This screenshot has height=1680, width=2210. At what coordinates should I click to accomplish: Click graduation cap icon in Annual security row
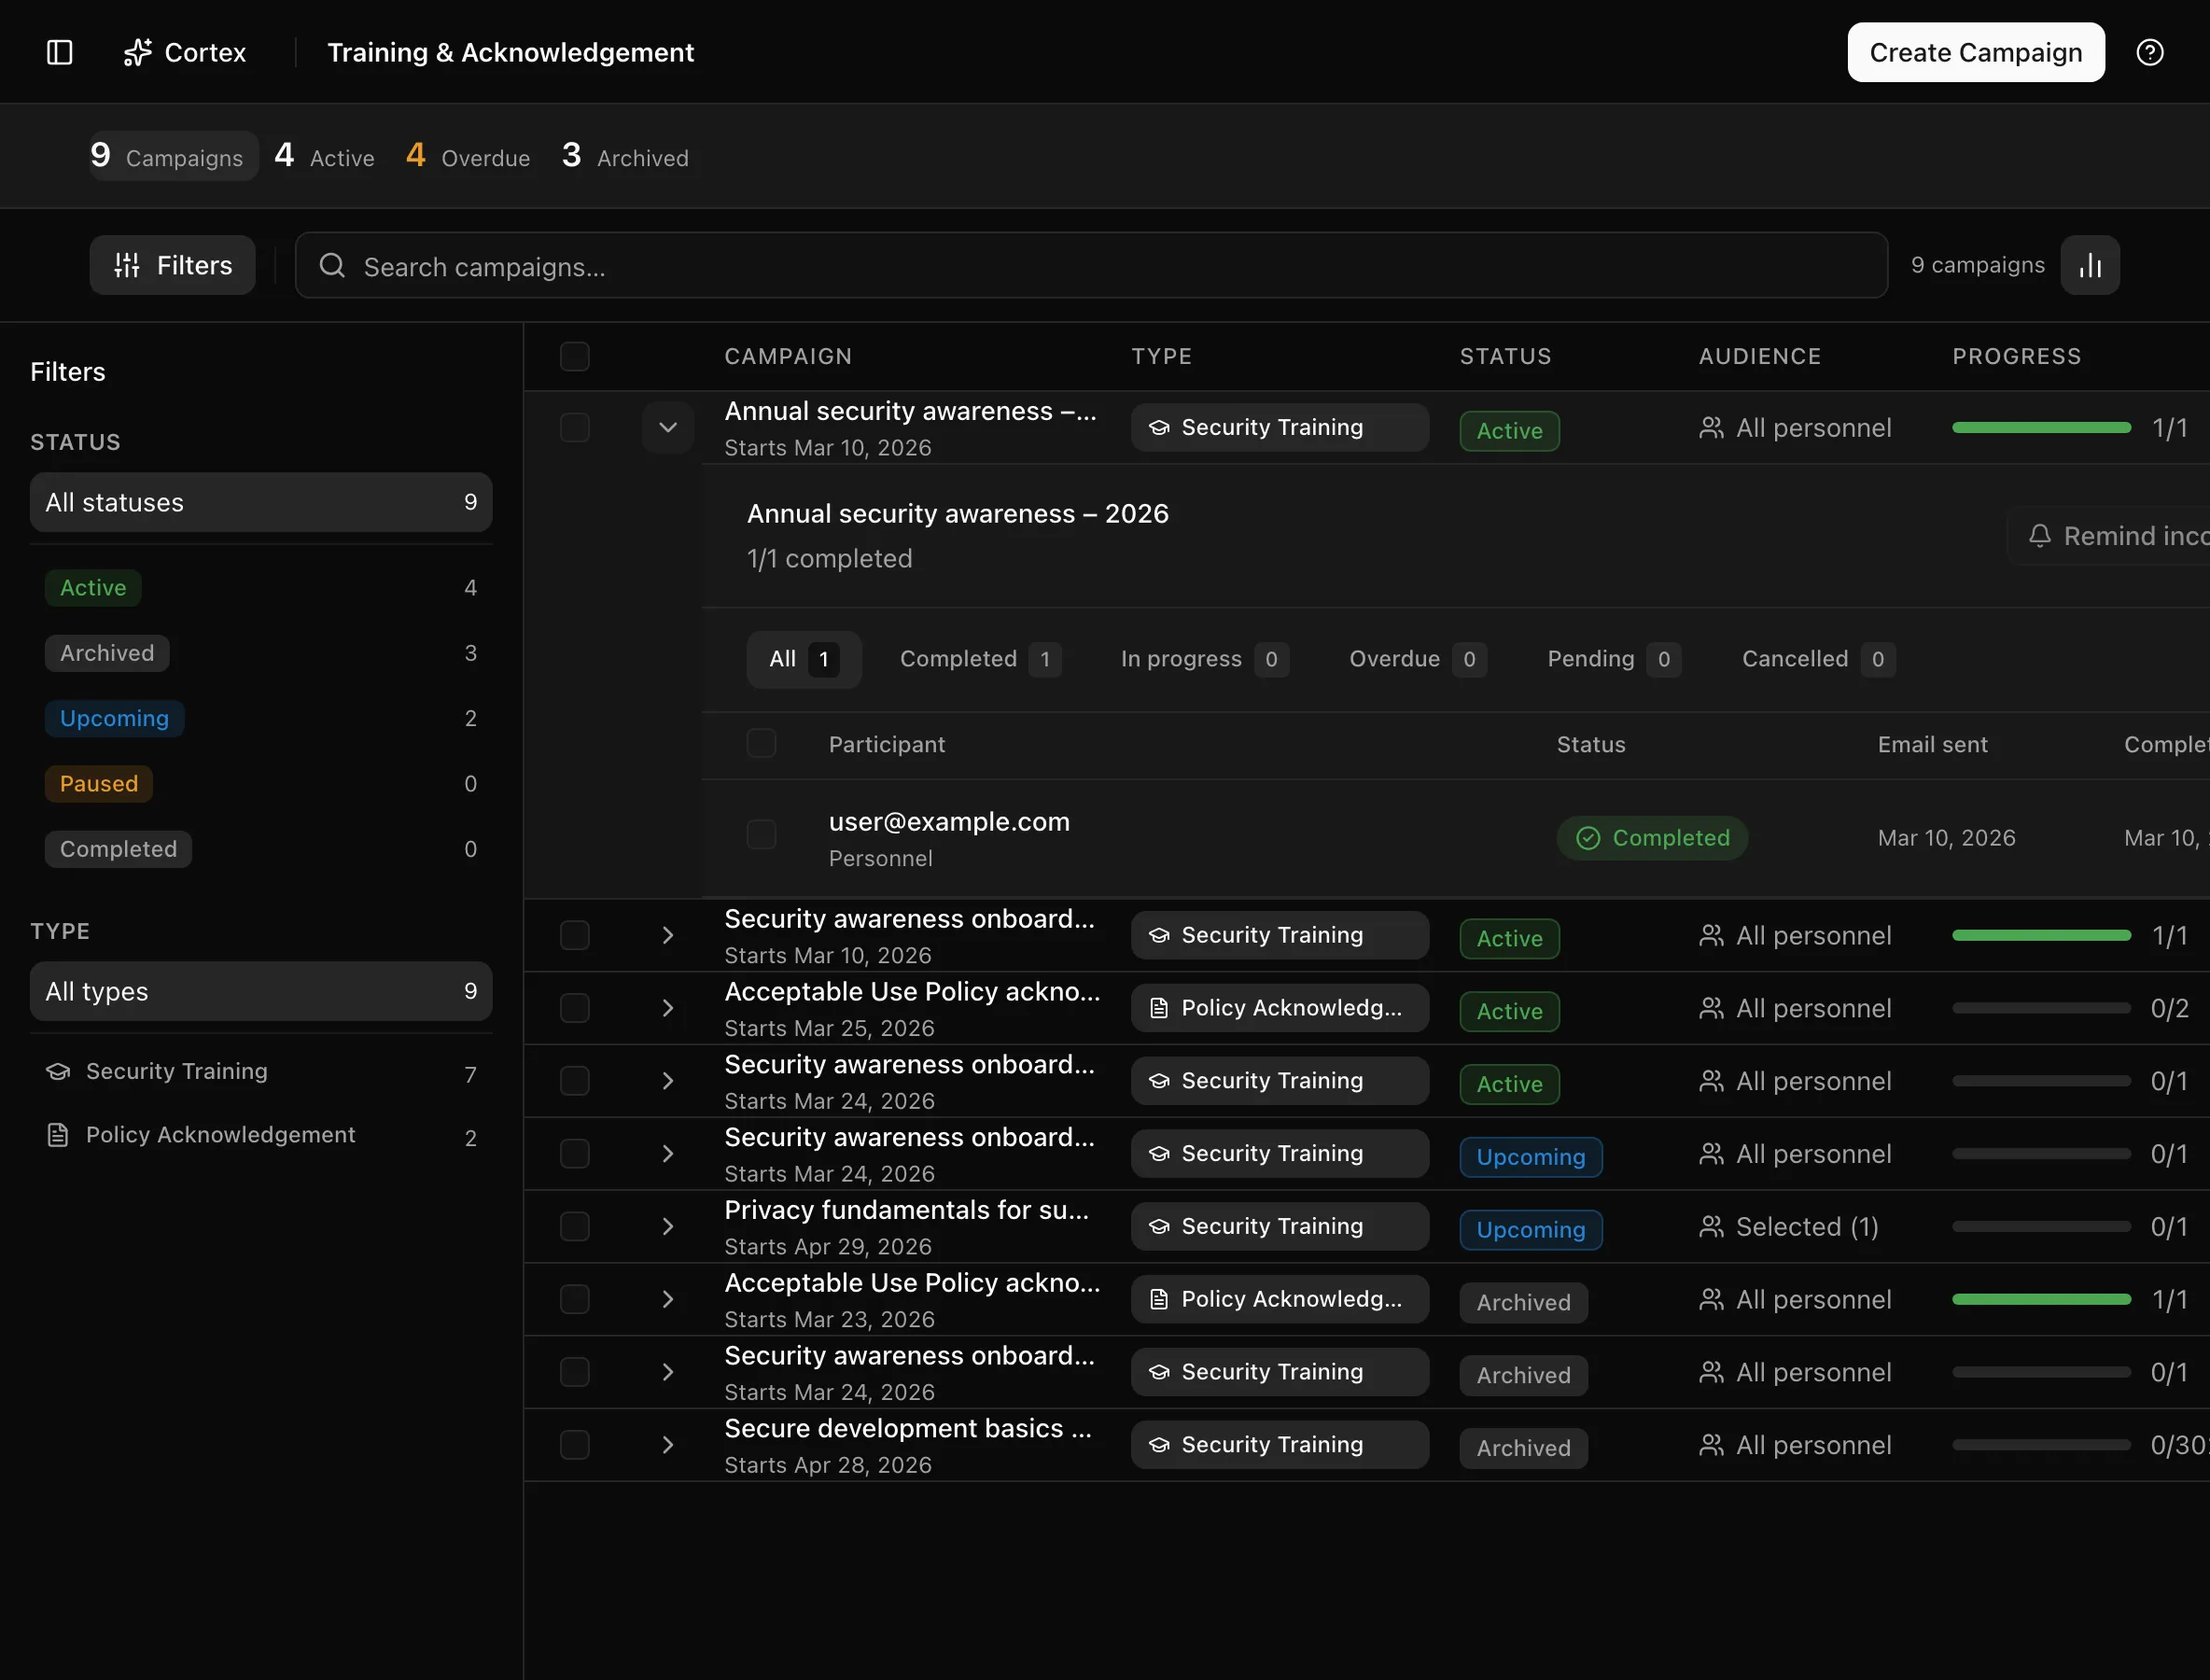[1158, 428]
